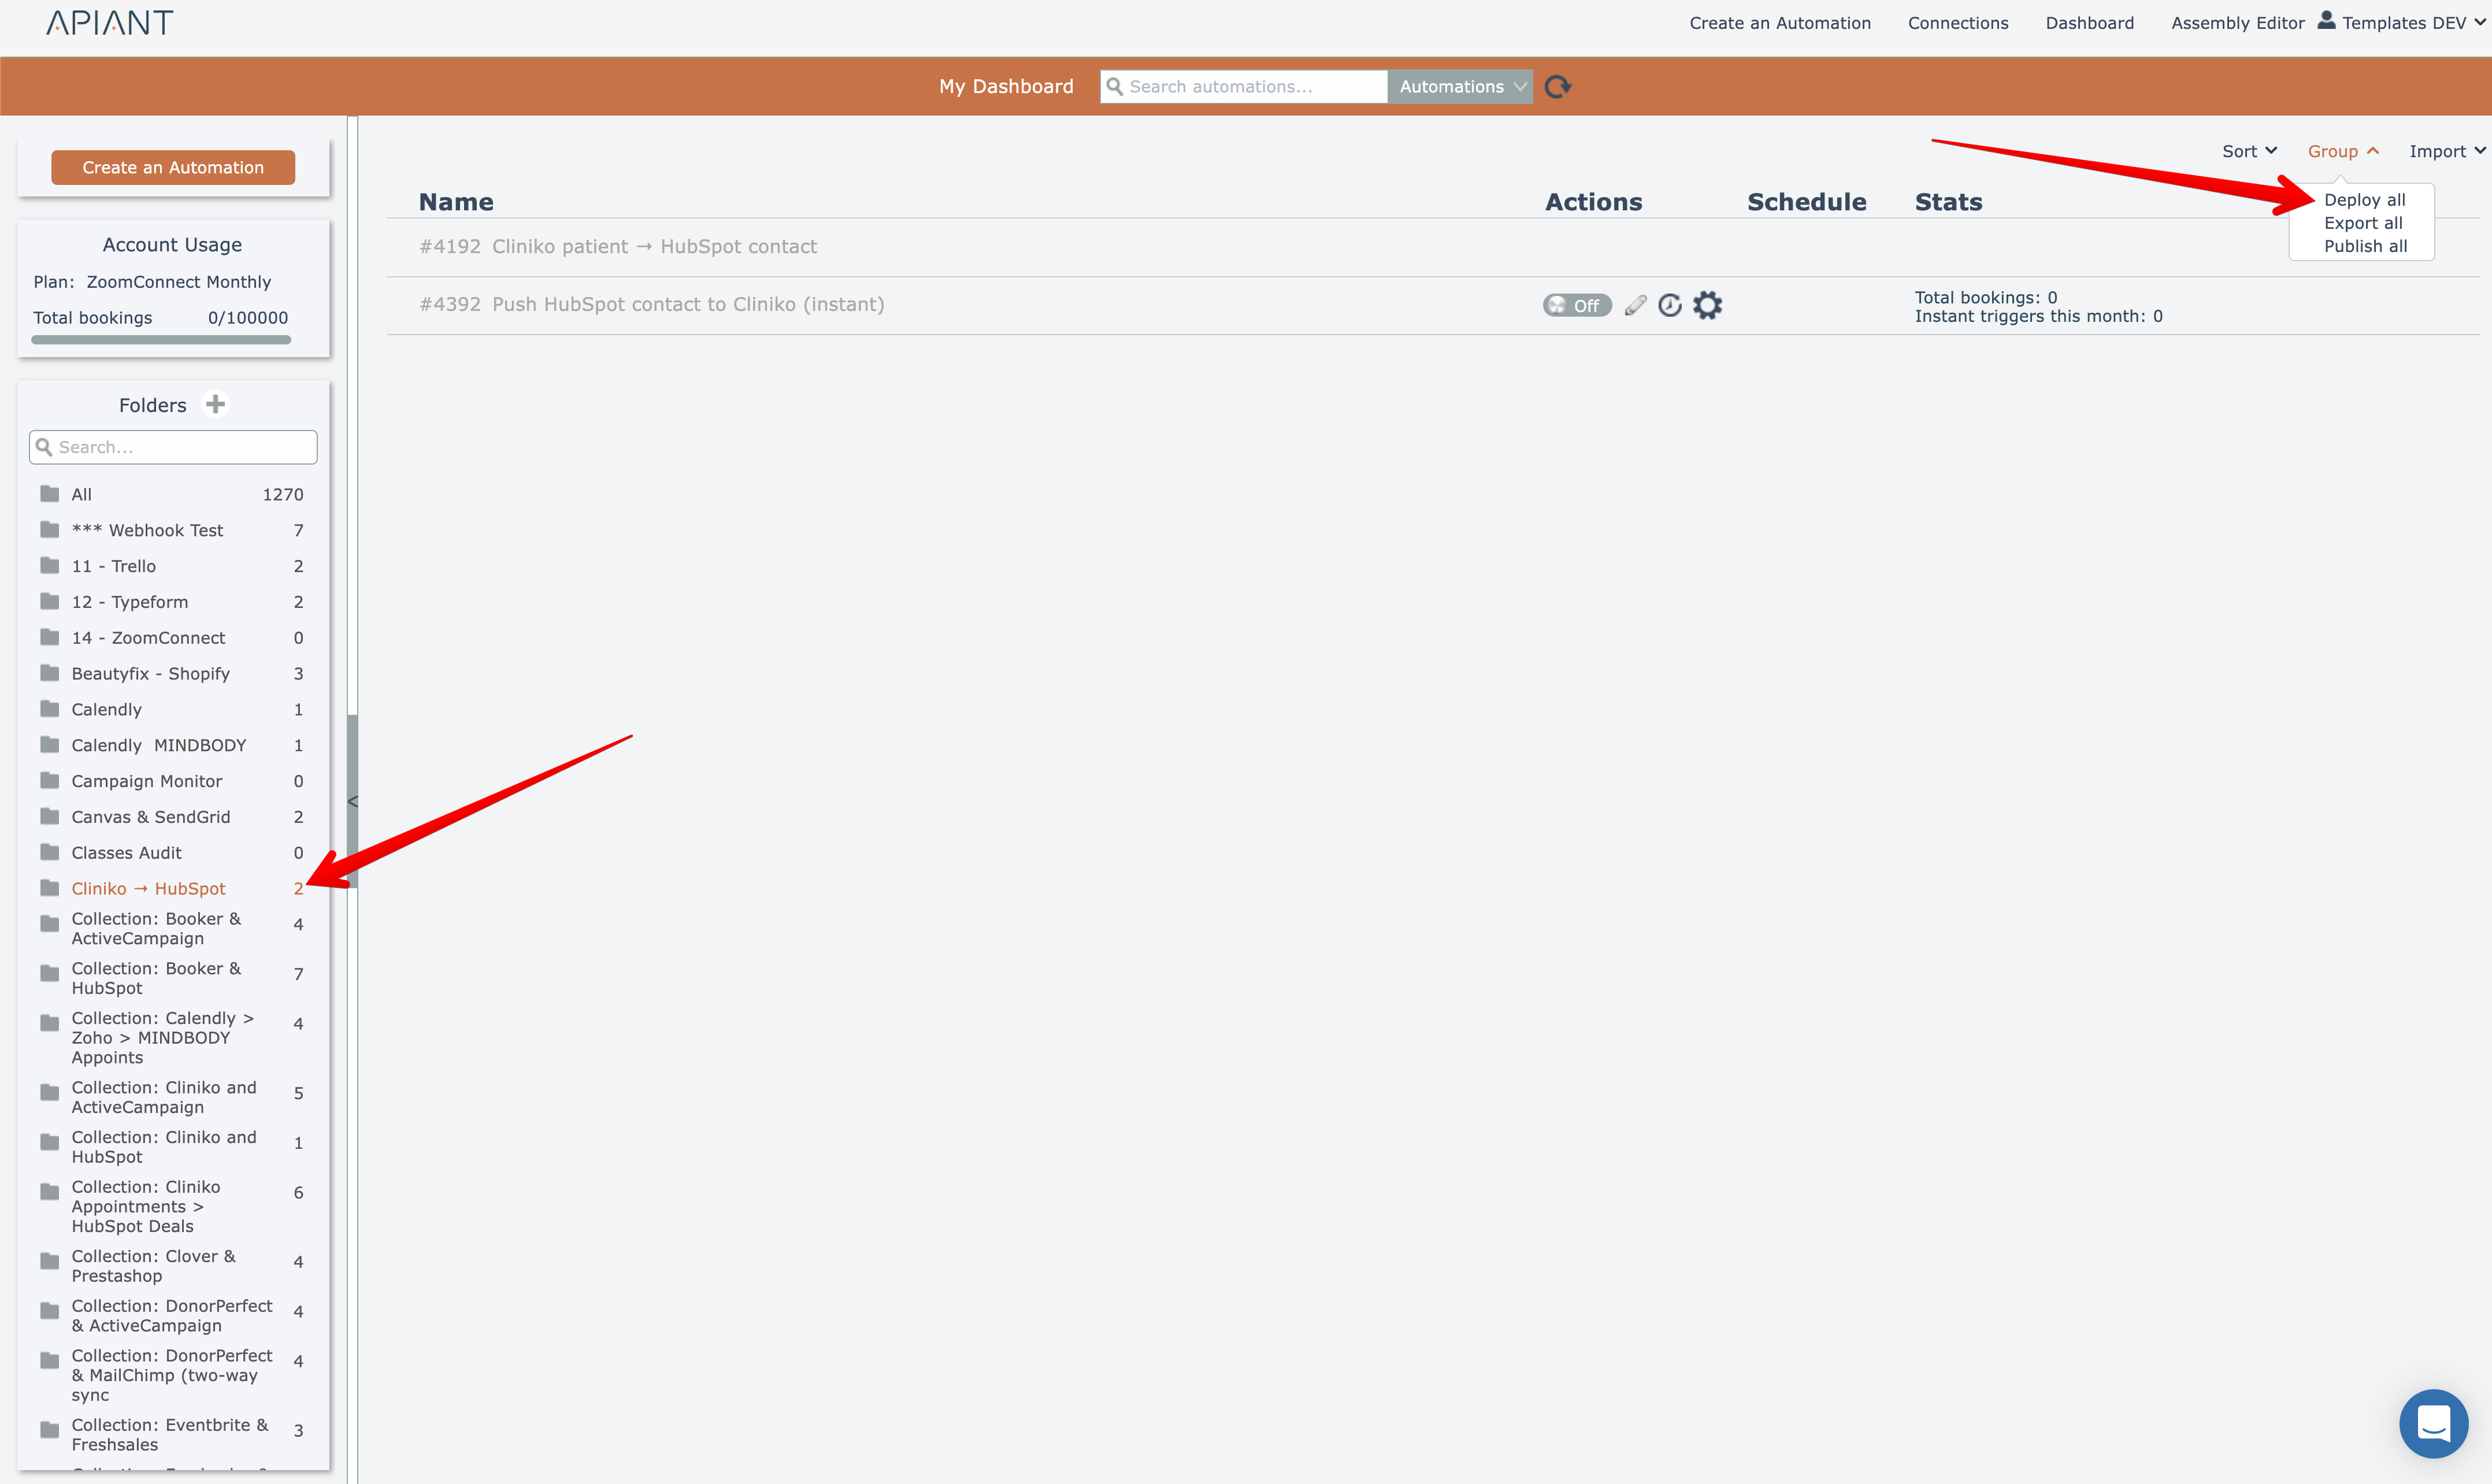Click the Total bookings usage progress bar
Viewport: 2492px width, 1484px height.
(161, 340)
